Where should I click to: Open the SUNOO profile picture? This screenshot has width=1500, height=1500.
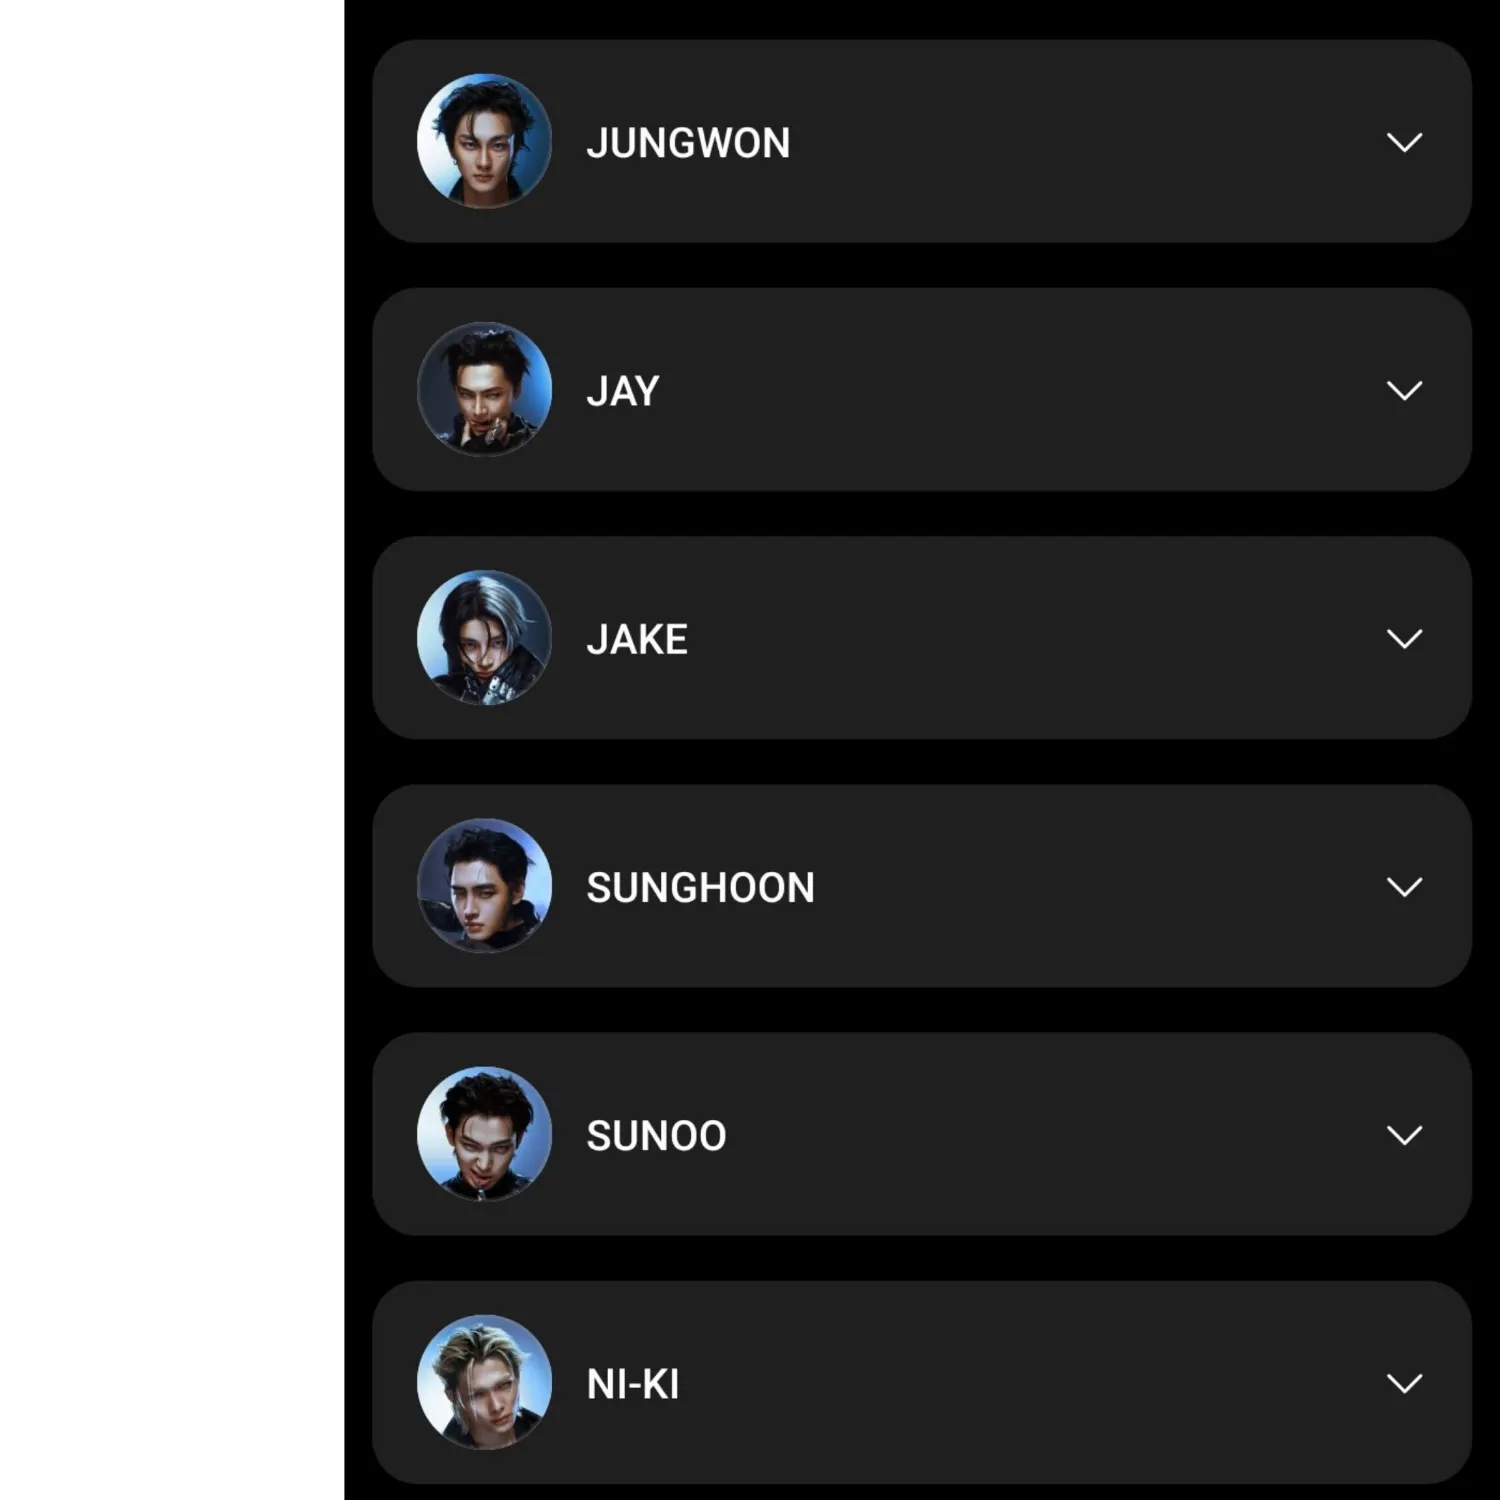484,1134
